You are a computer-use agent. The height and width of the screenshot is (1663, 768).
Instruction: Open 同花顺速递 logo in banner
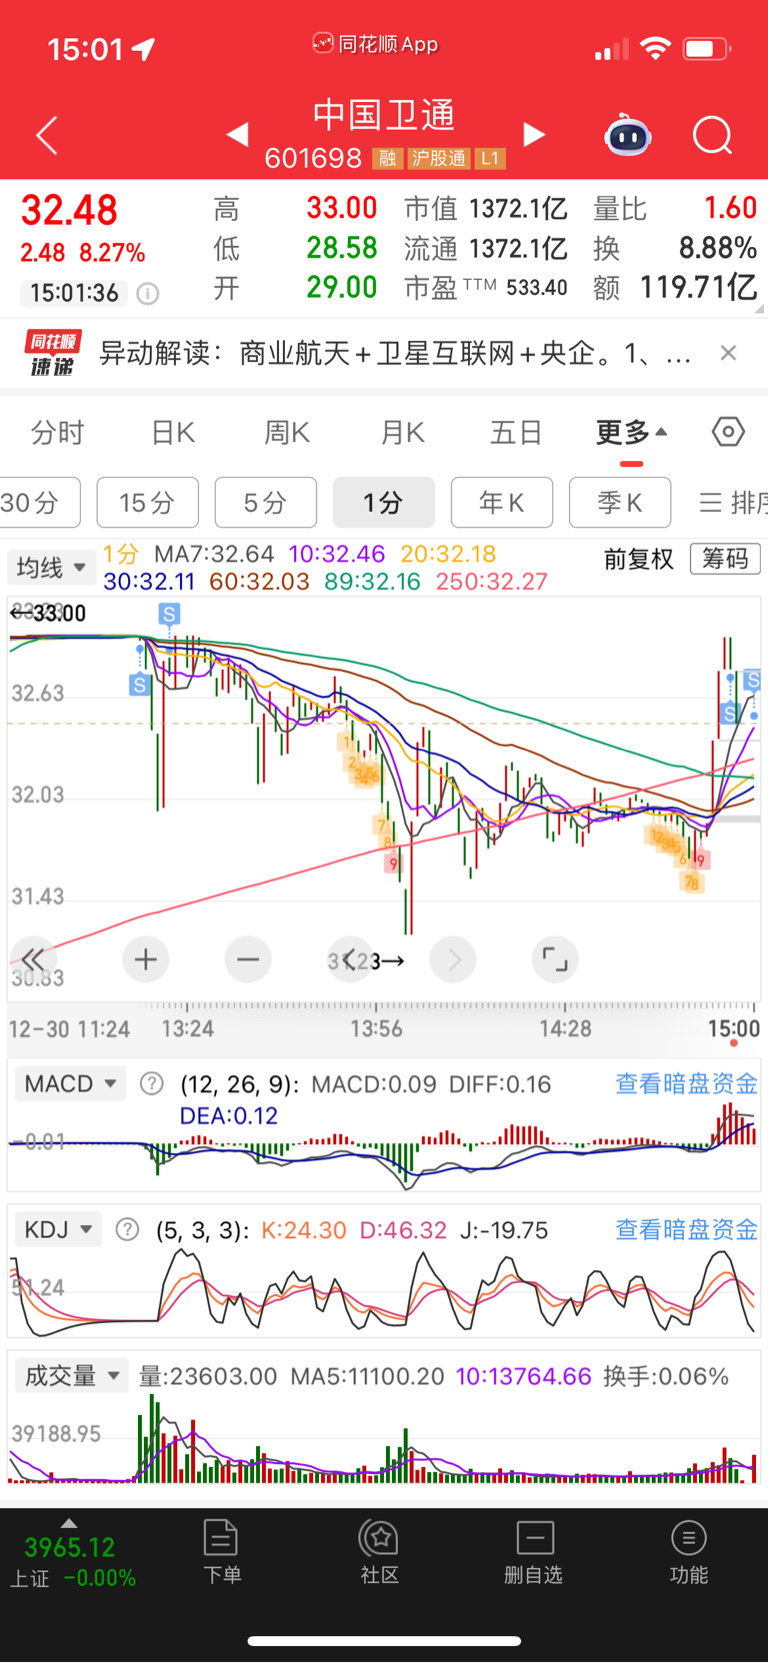click(x=52, y=353)
